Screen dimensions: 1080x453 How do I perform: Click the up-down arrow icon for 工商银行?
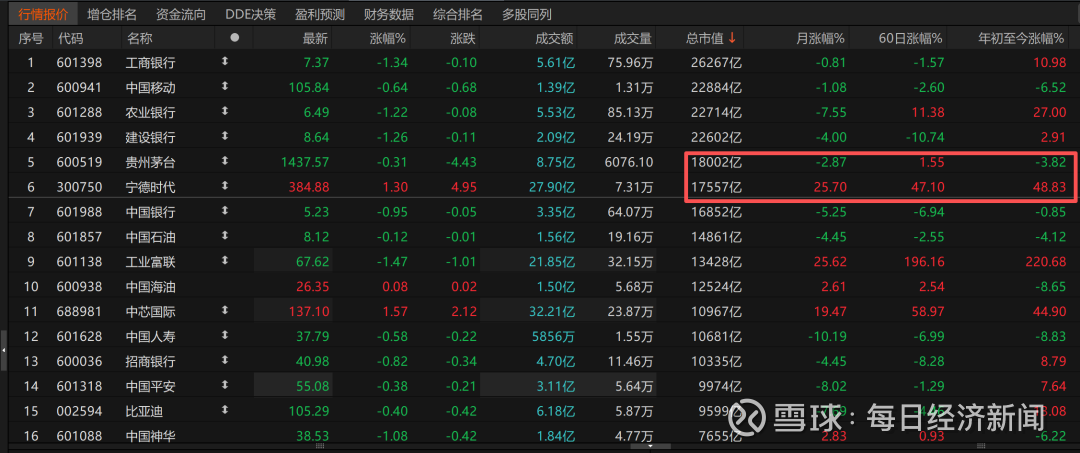click(225, 62)
